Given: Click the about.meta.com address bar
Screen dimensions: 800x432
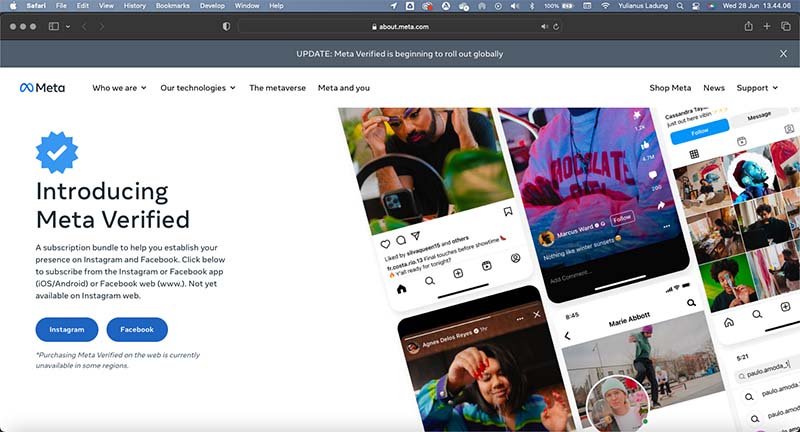Looking at the screenshot, I should point(399,26).
